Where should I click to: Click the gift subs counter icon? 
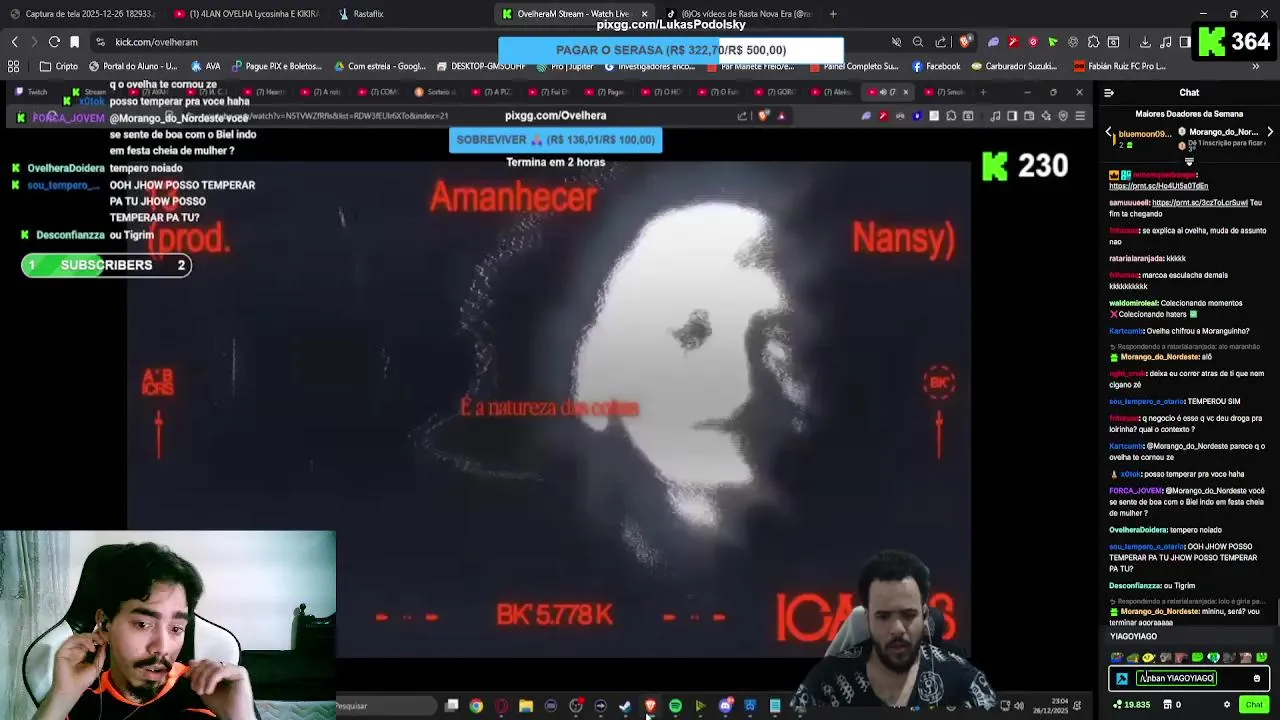1172,705
